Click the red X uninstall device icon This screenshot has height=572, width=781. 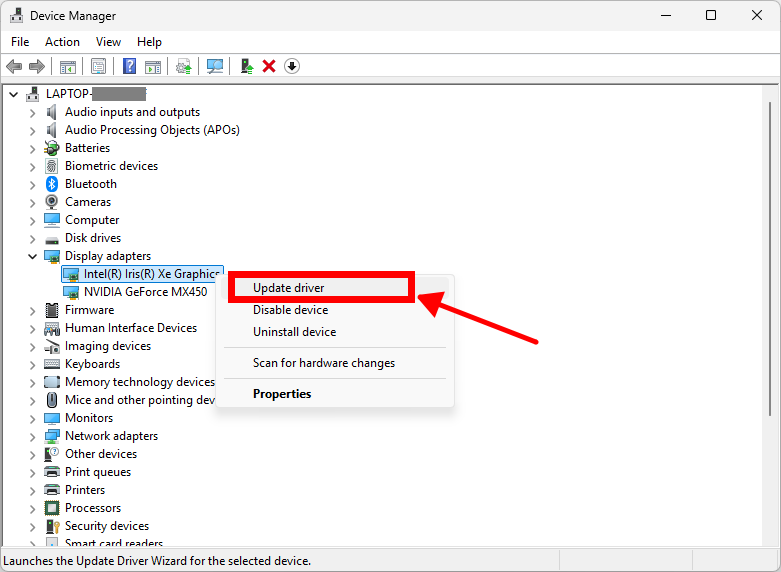(x=269, y=66)
